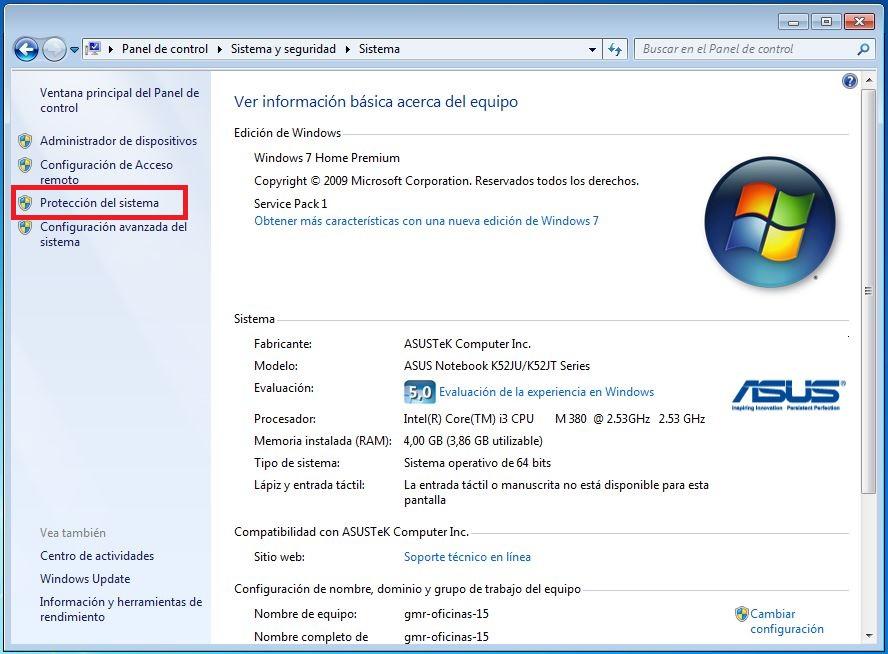Click Cambiar configuración link
This screenshot has width=888, height=654.
pyautogui.click(x=786, y=621)
